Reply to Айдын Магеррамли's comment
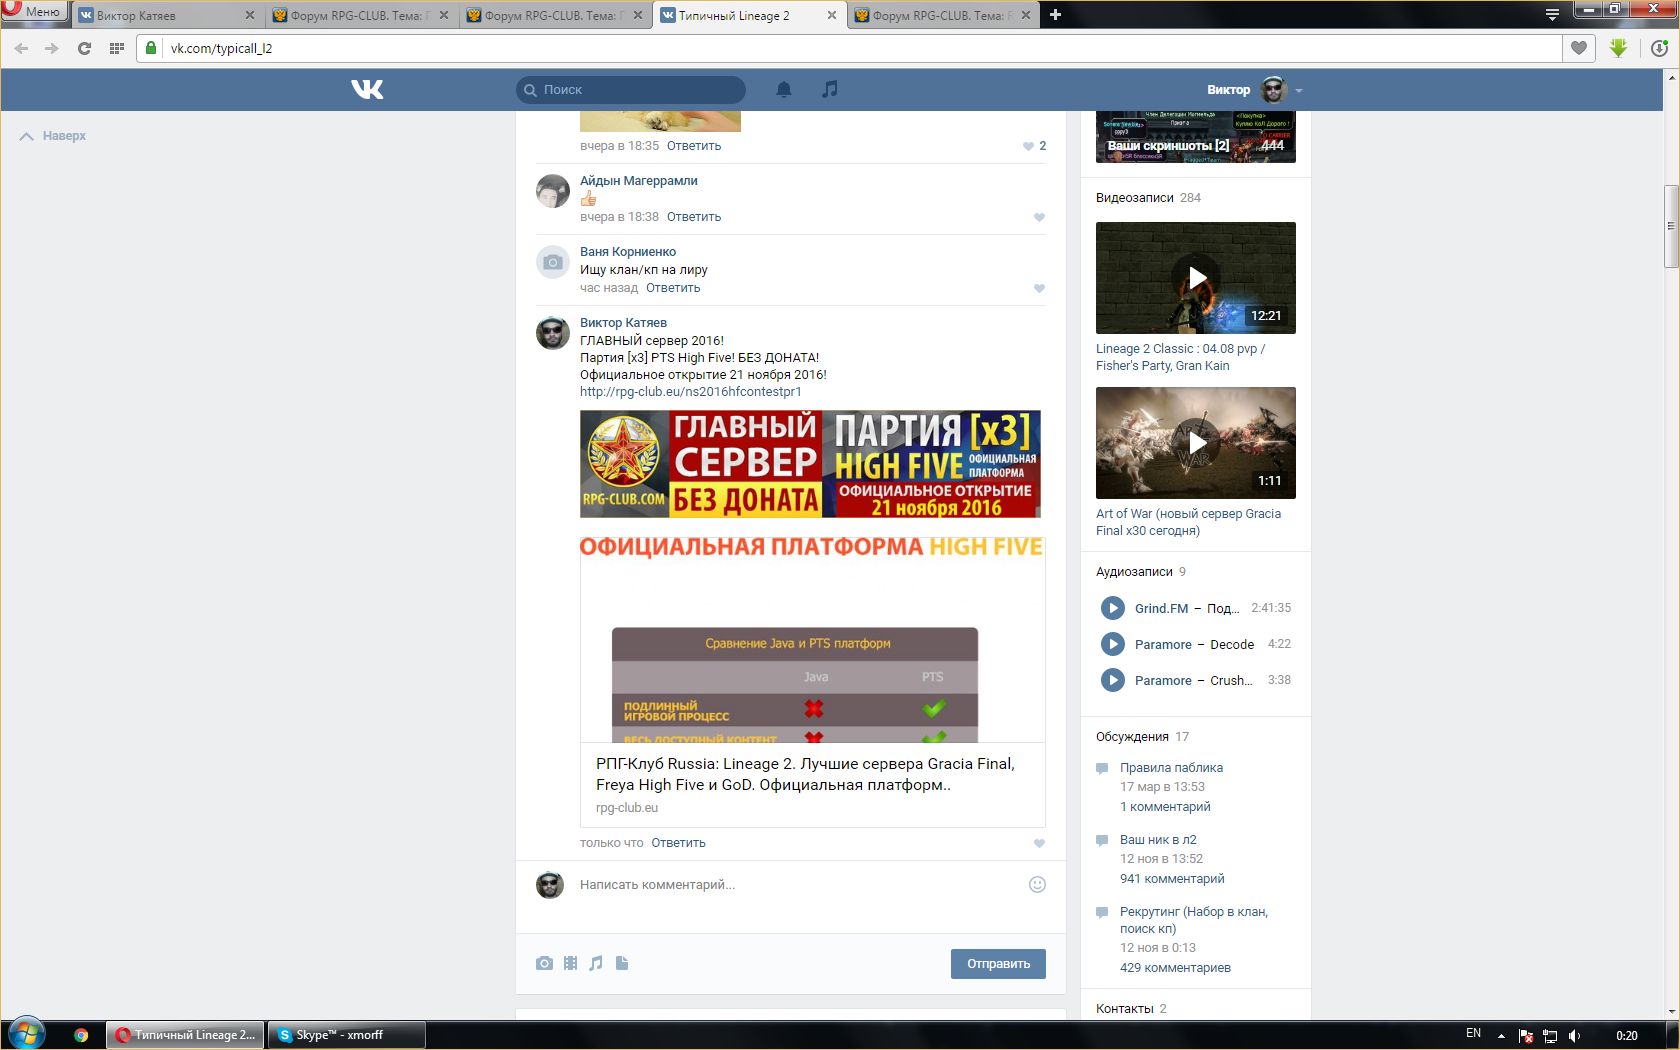Image resolution: width=1680 pixels, height=1050 pixels. (x=694, y=217)
